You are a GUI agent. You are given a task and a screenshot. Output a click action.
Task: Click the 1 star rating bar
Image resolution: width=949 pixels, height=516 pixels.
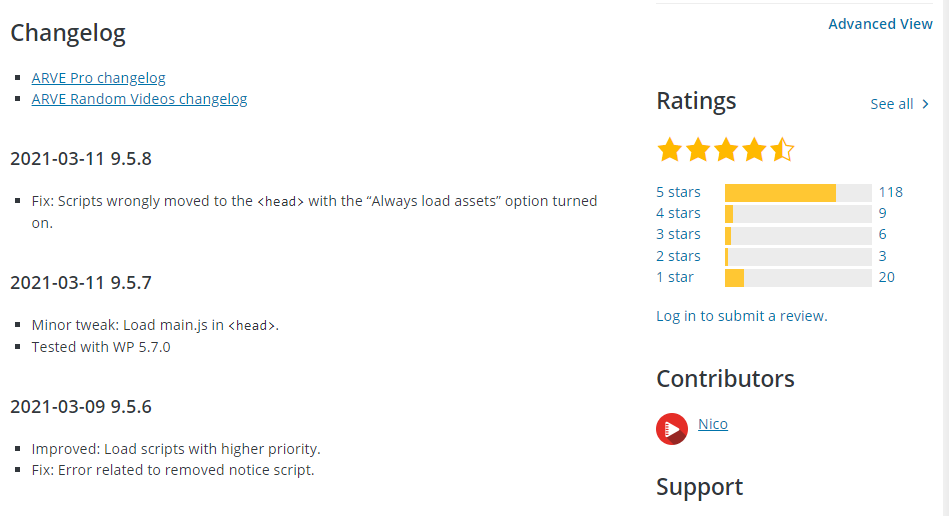[x=798, y=277]
